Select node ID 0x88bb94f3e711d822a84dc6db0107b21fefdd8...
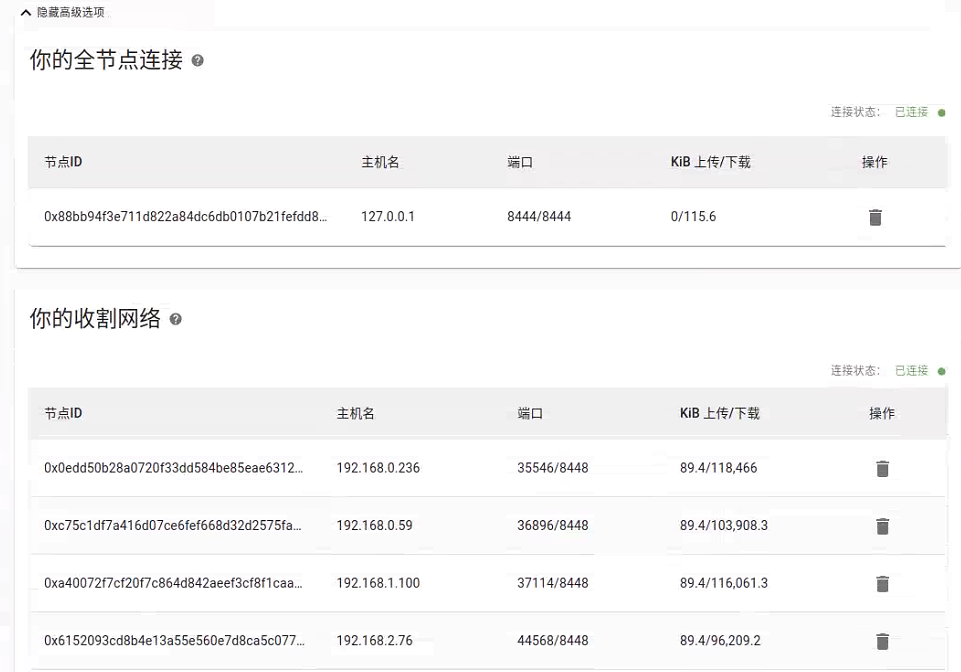This screenshot has height=672, width=961. tap(186, 216)
